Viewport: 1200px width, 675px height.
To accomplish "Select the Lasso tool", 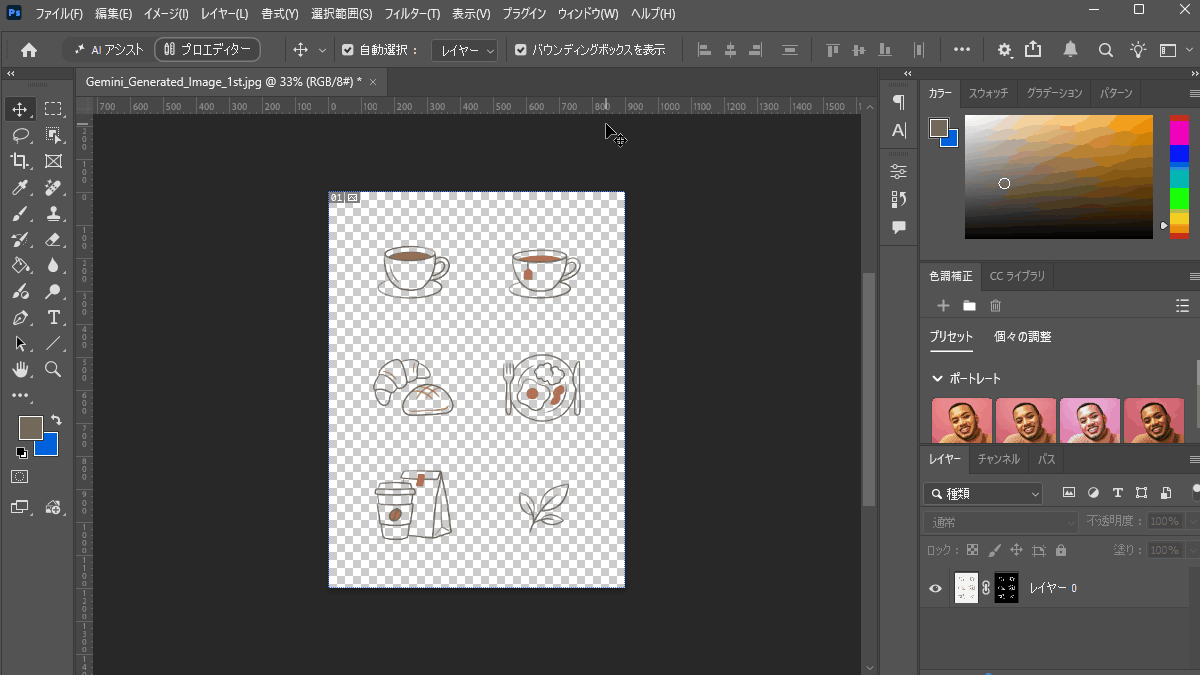I will pyautogui.click(x=20, y=135).
